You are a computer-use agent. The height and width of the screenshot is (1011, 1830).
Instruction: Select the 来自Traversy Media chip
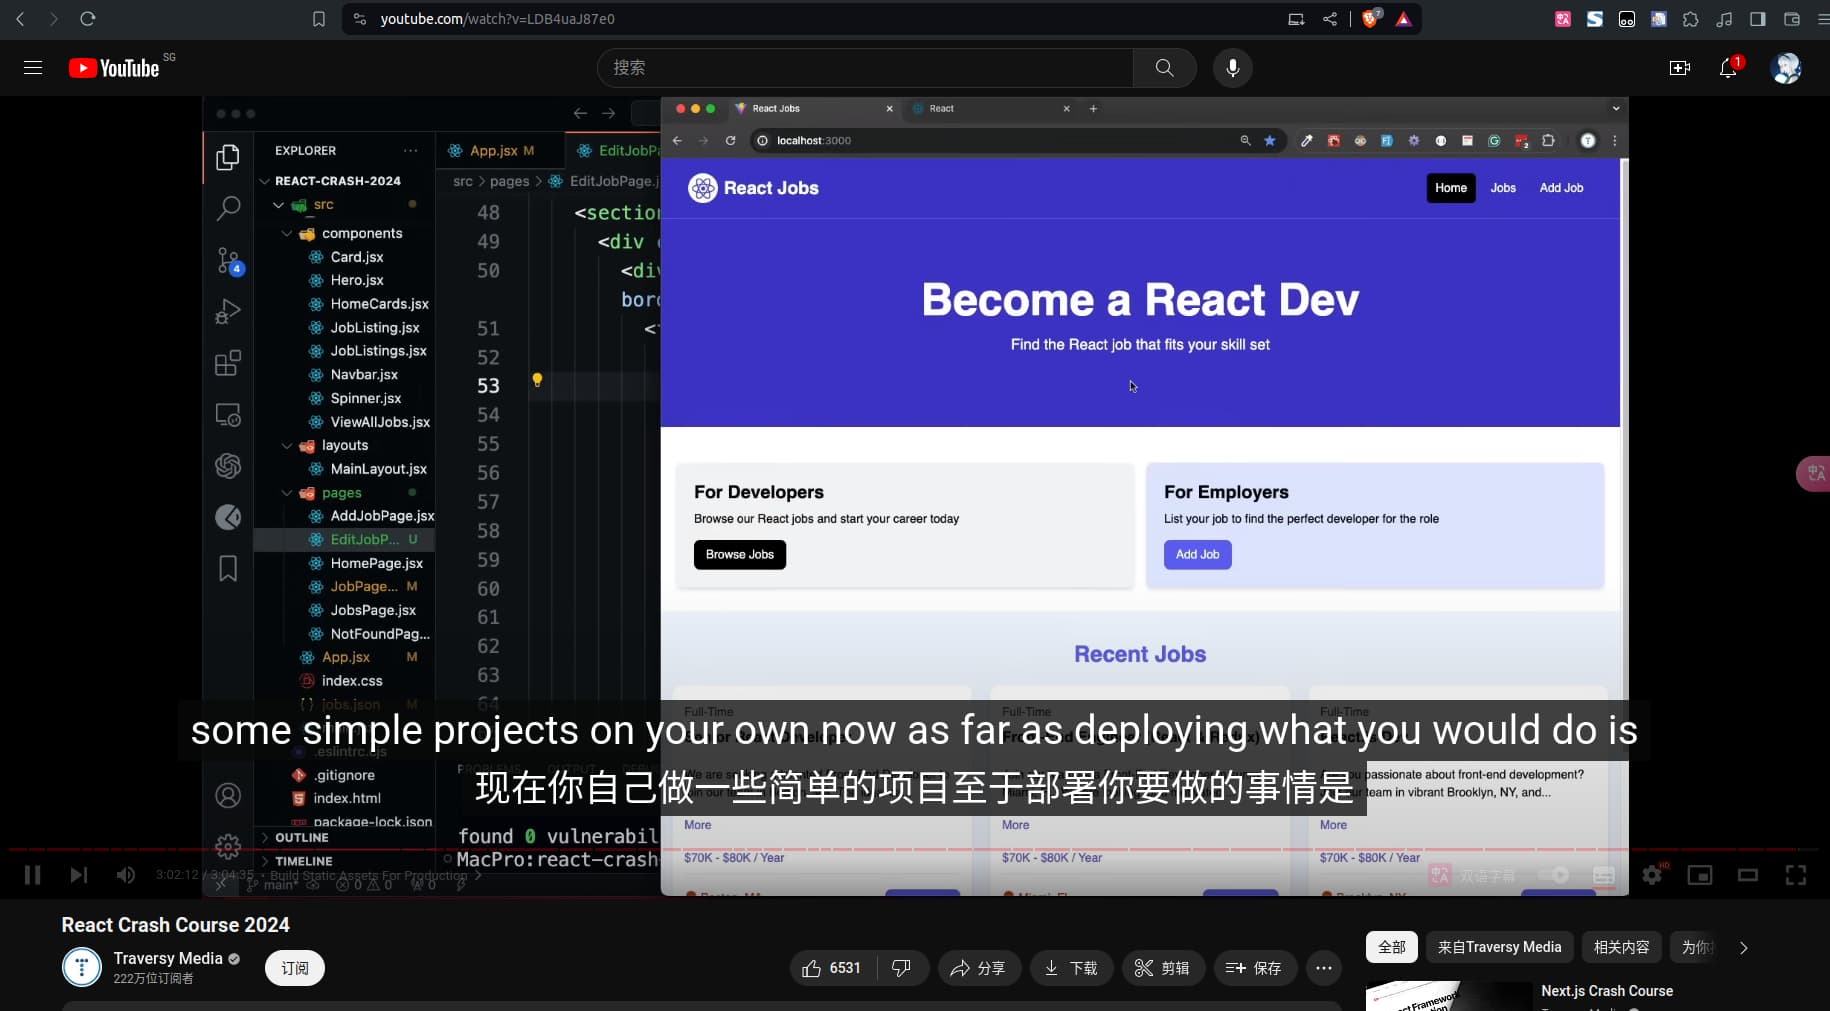tap(1499, 947)
